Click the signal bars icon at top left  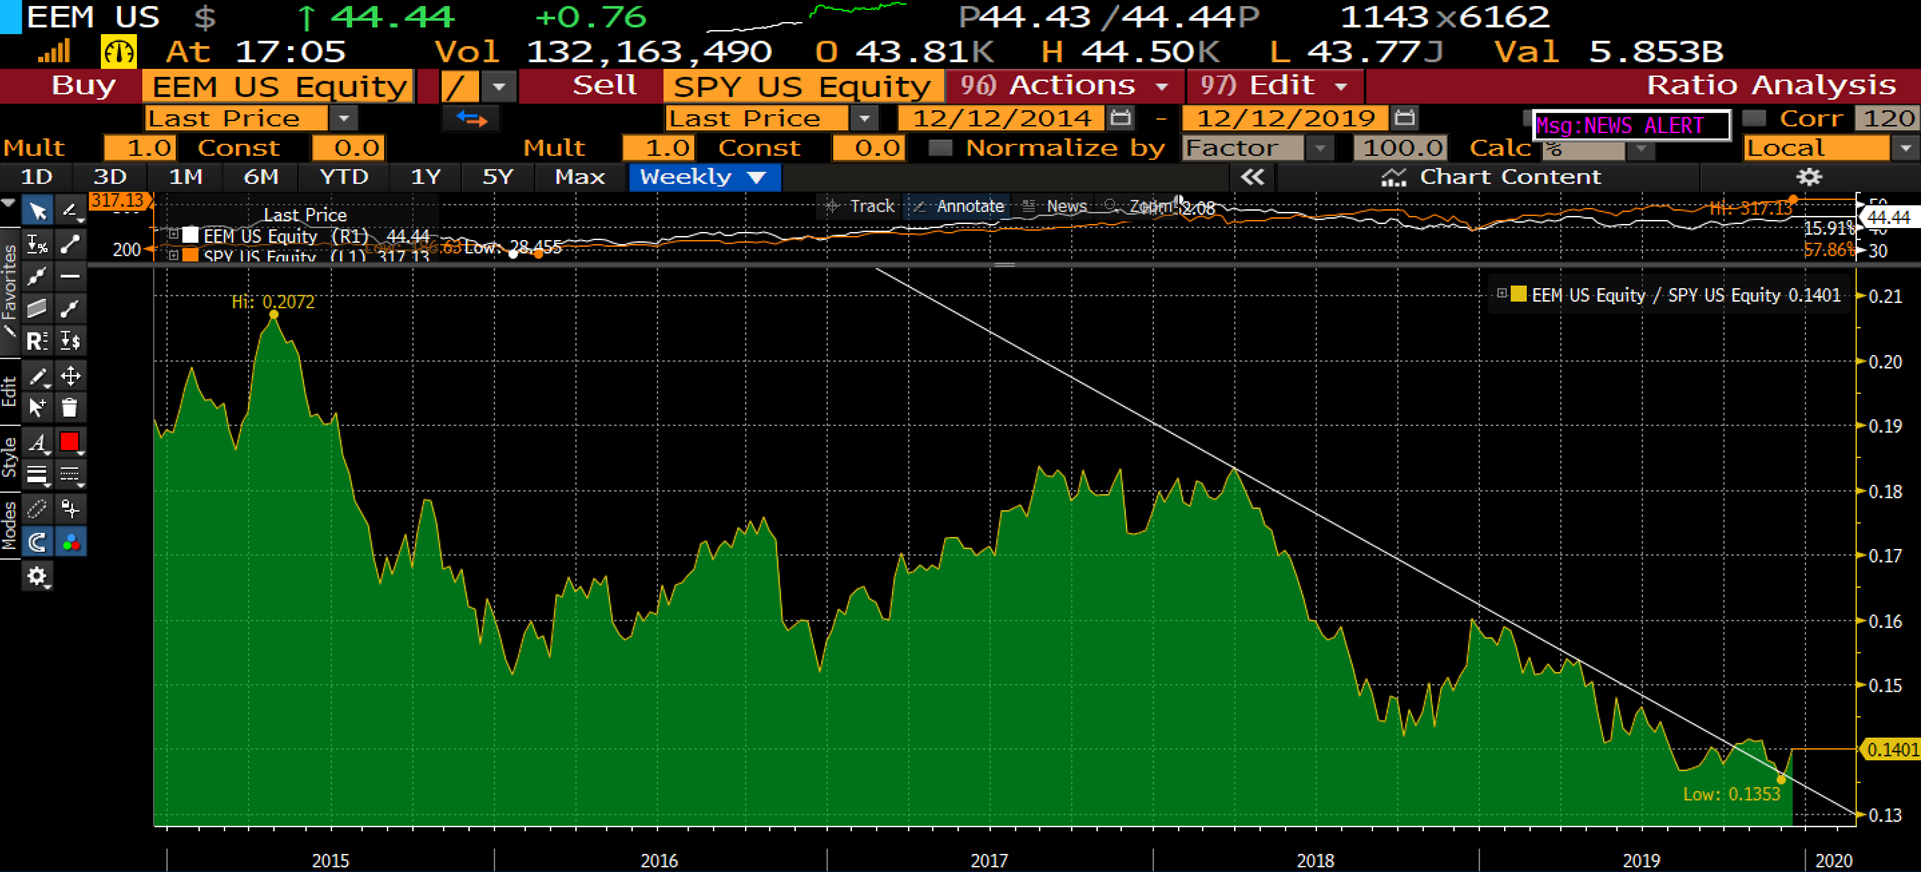point(54,51)
